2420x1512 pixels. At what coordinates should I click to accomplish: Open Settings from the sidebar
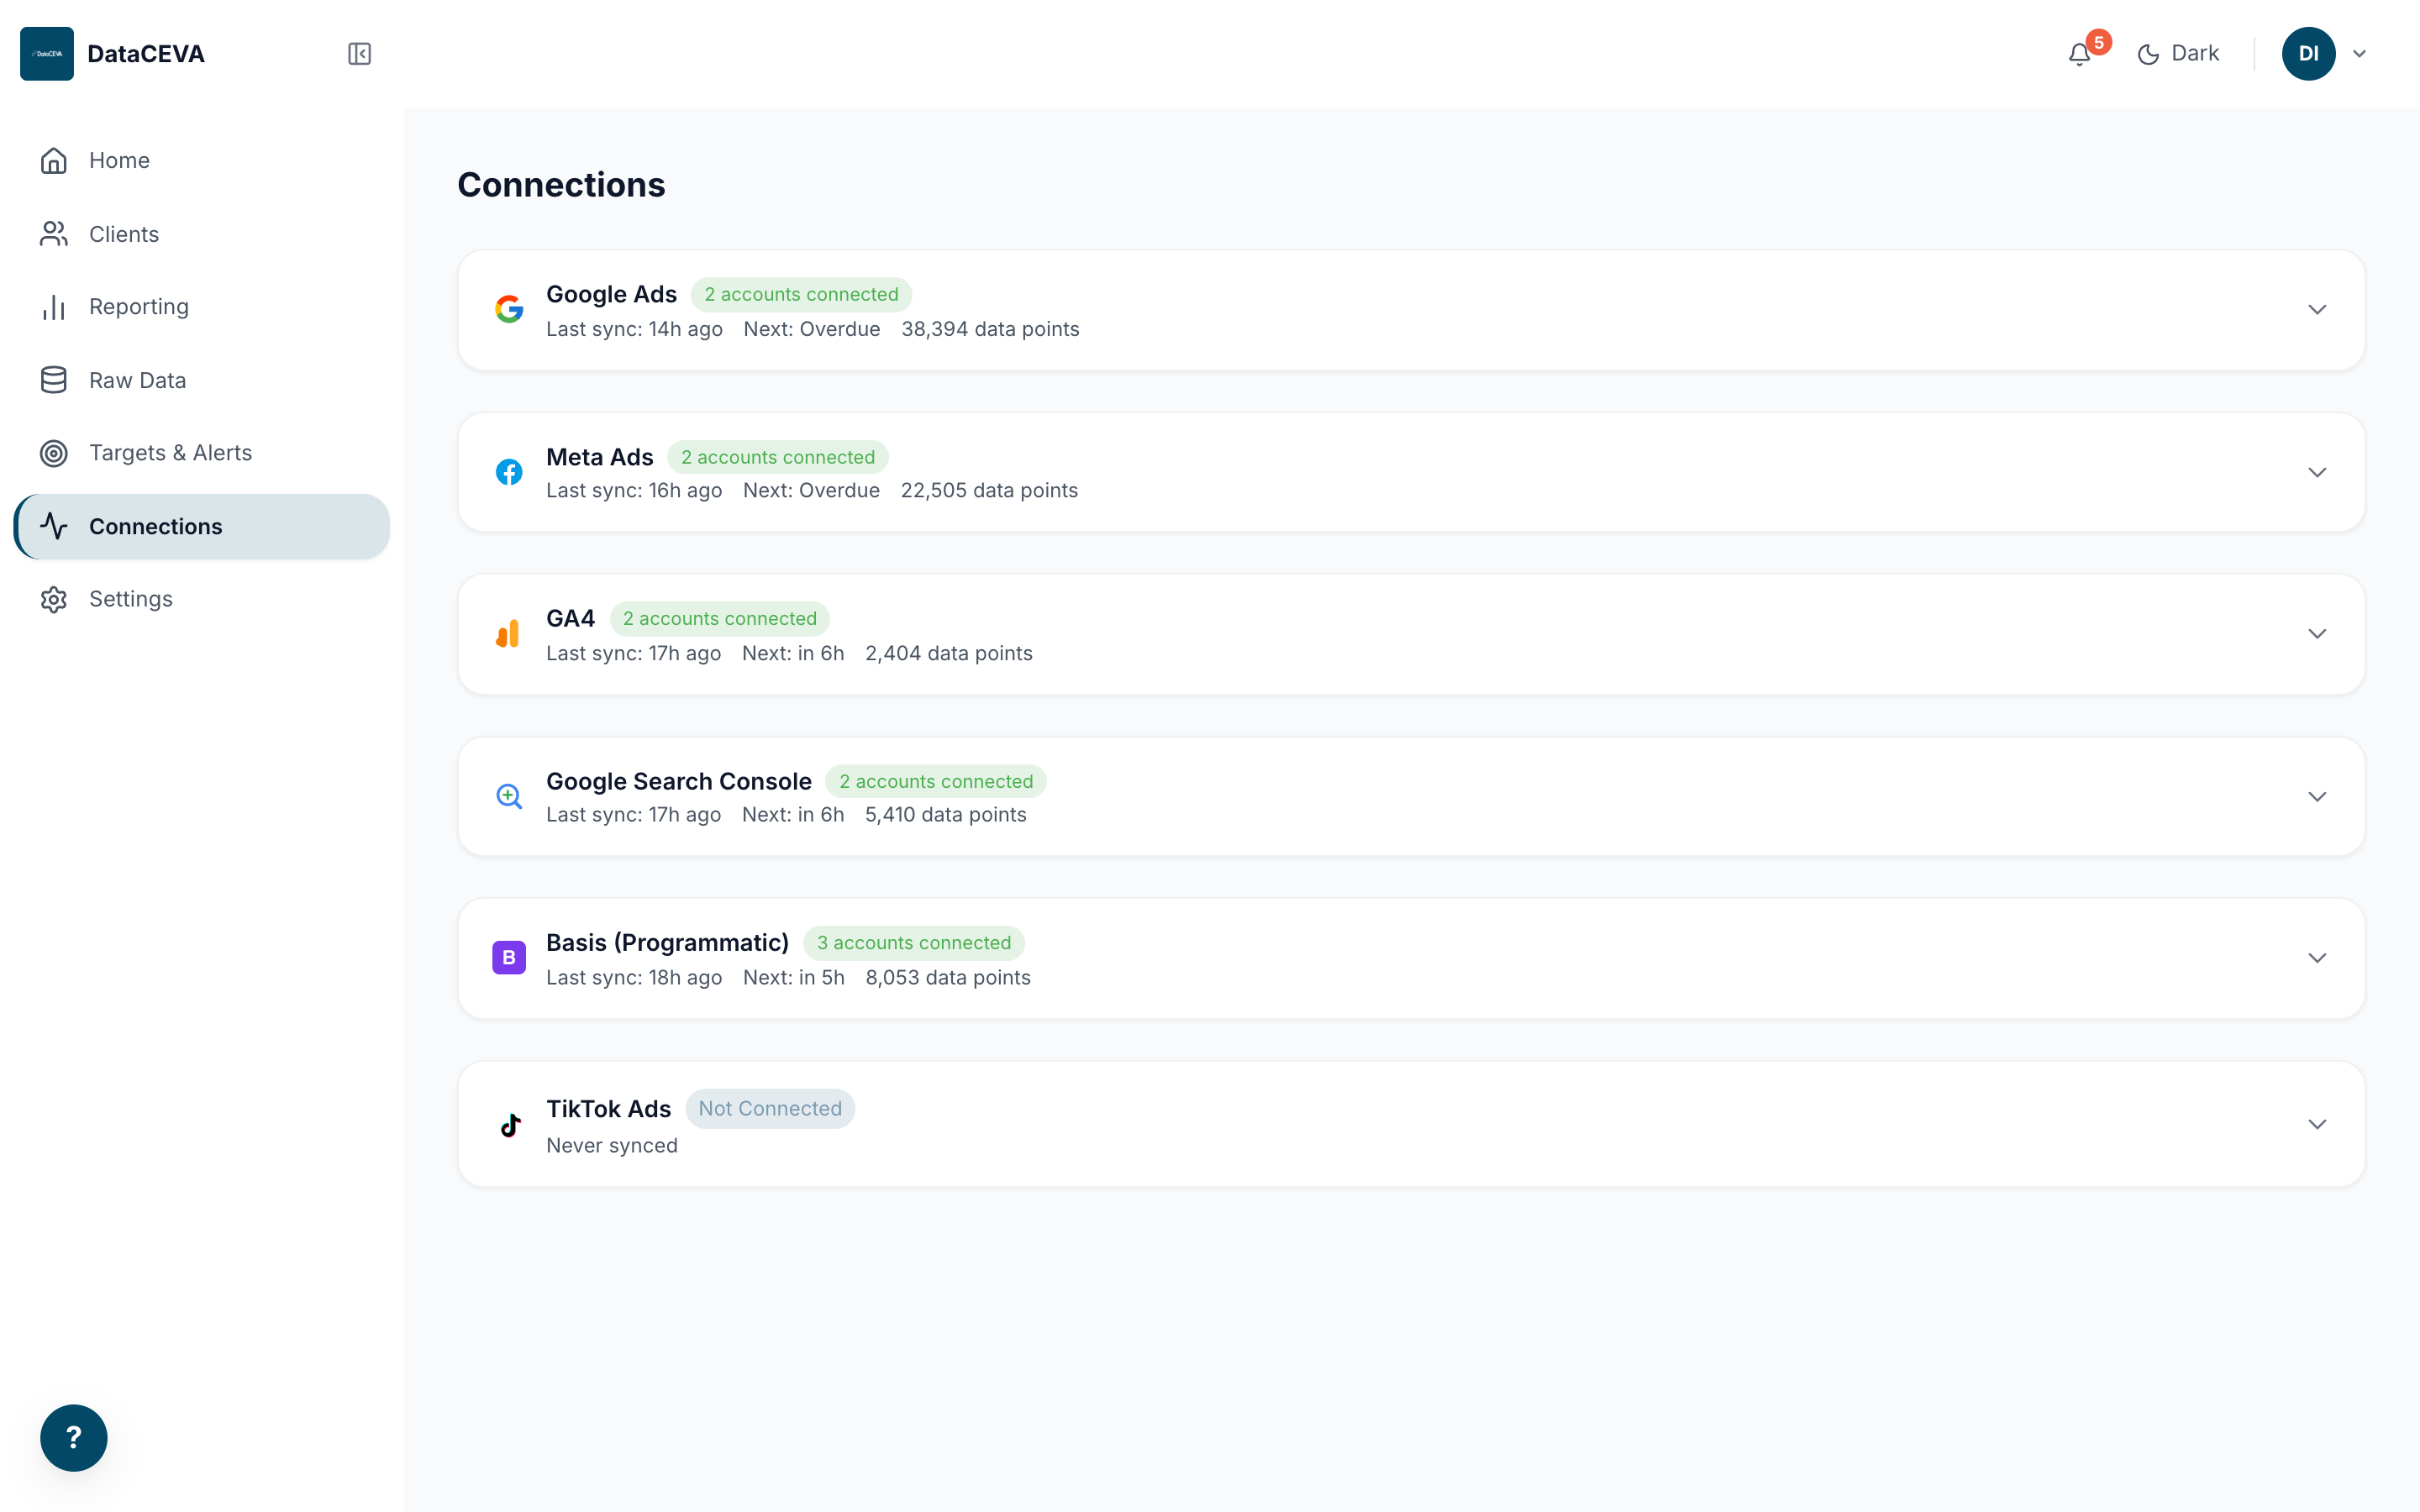tap(202, 599)
